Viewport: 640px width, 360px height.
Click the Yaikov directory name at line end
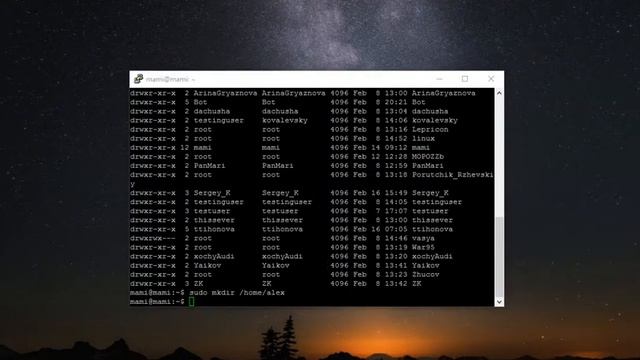(425, 265)
